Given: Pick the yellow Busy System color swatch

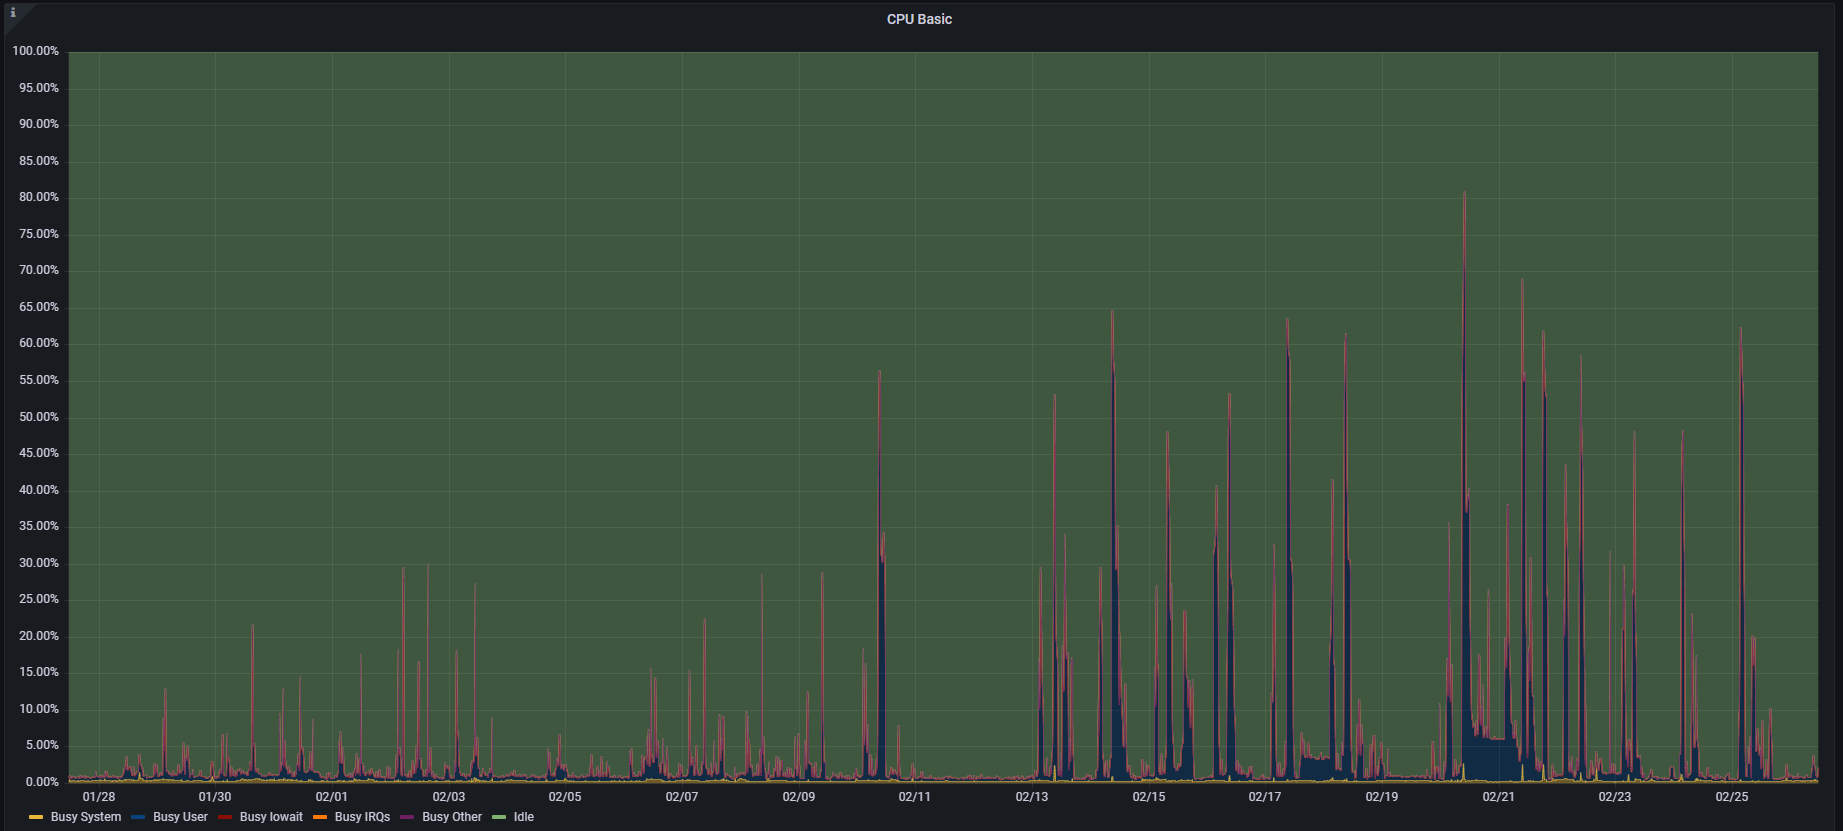Looking at the screenshot, I should coord(37,817).
